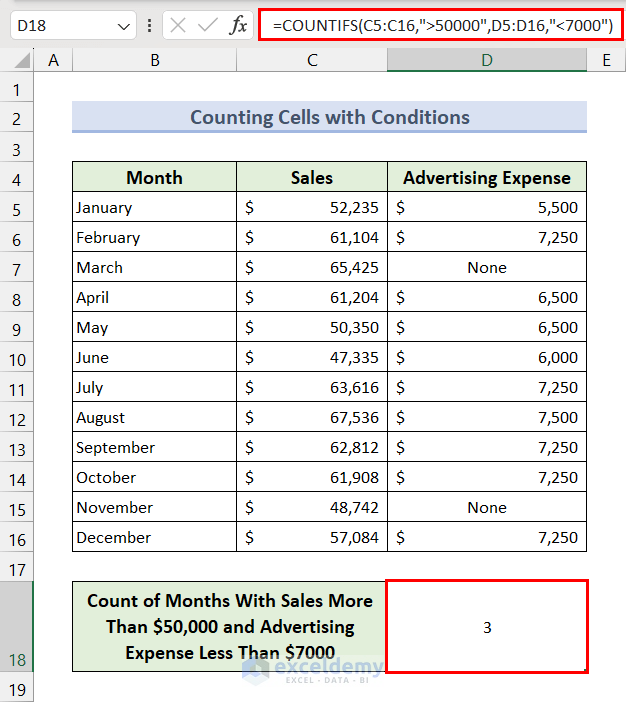Select column B header

154,61
